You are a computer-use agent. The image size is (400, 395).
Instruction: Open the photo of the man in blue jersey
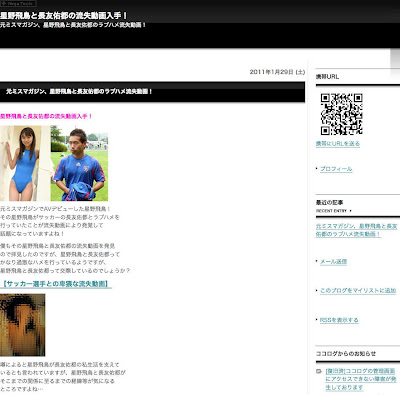(79, 163)
